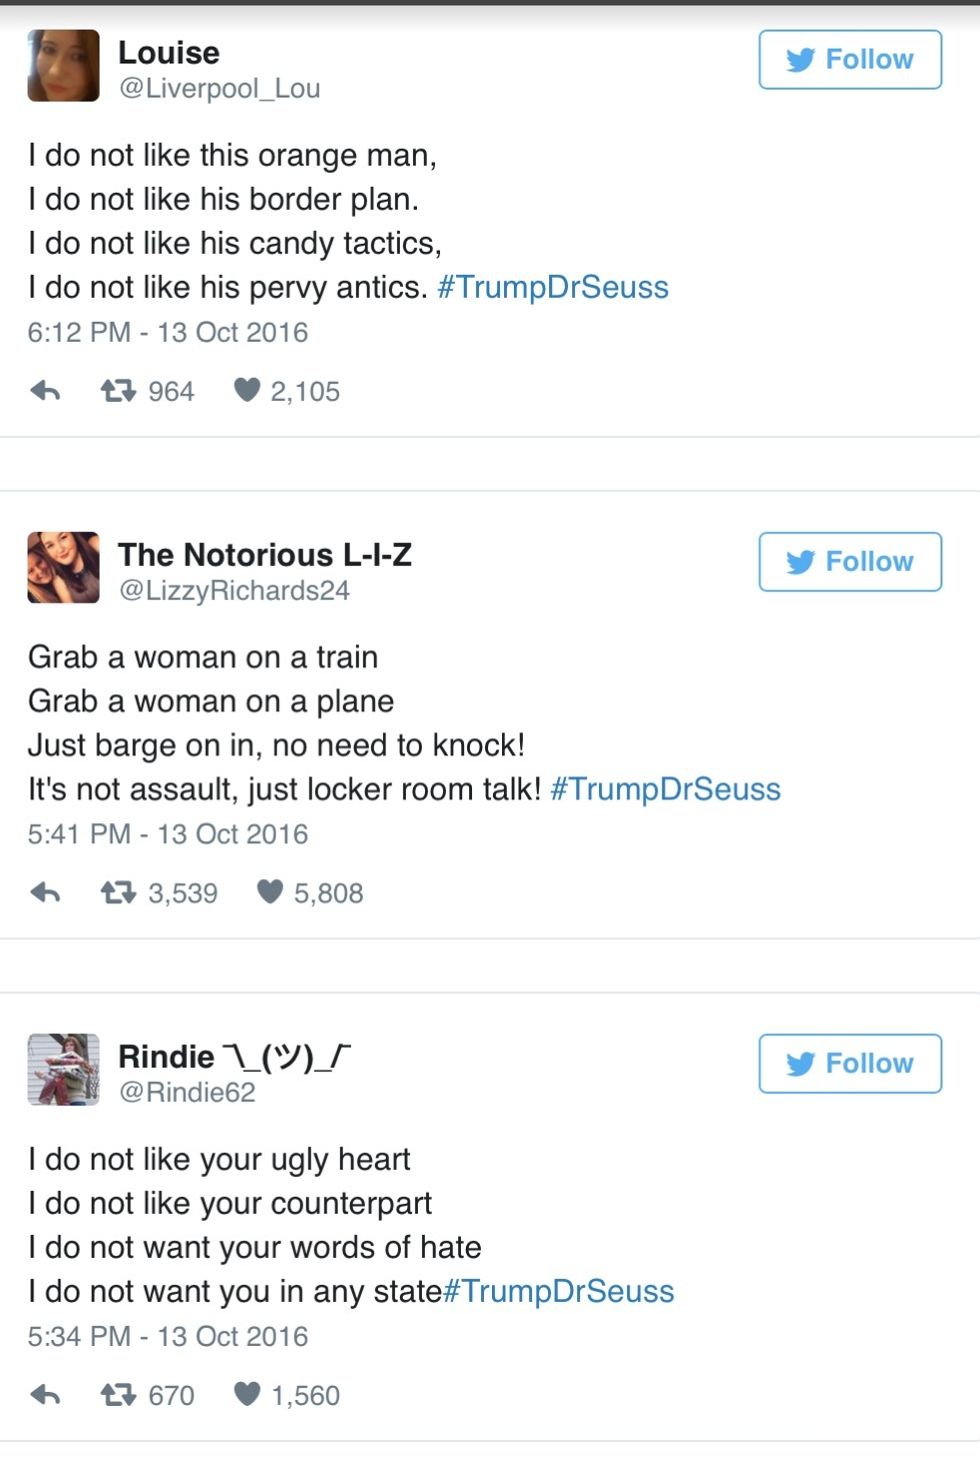Open the @Liverpool_Lou handle link
Image resolution: width=980 pixels, height=1459 pixels.
(220, 89)
